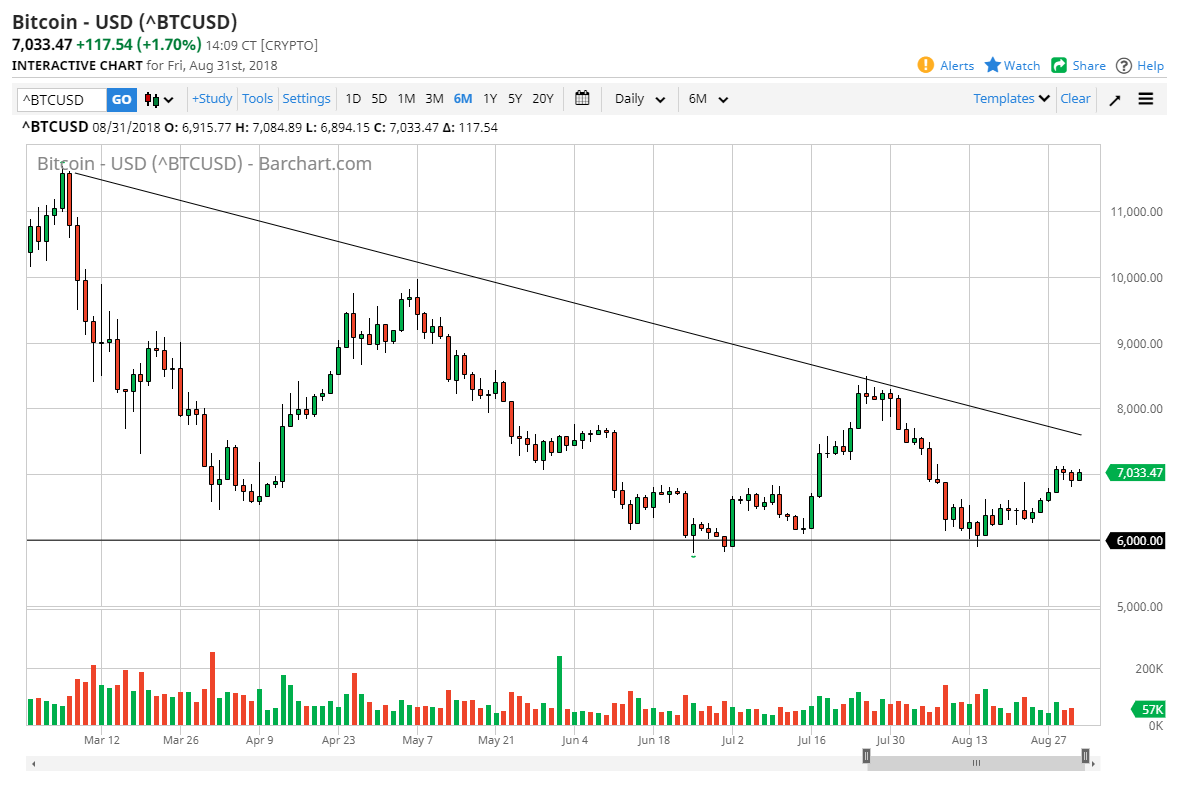Open Help via the question mark icon
The width and height of the screenshot is (1186, 805).
click(x=1139, y=64)
